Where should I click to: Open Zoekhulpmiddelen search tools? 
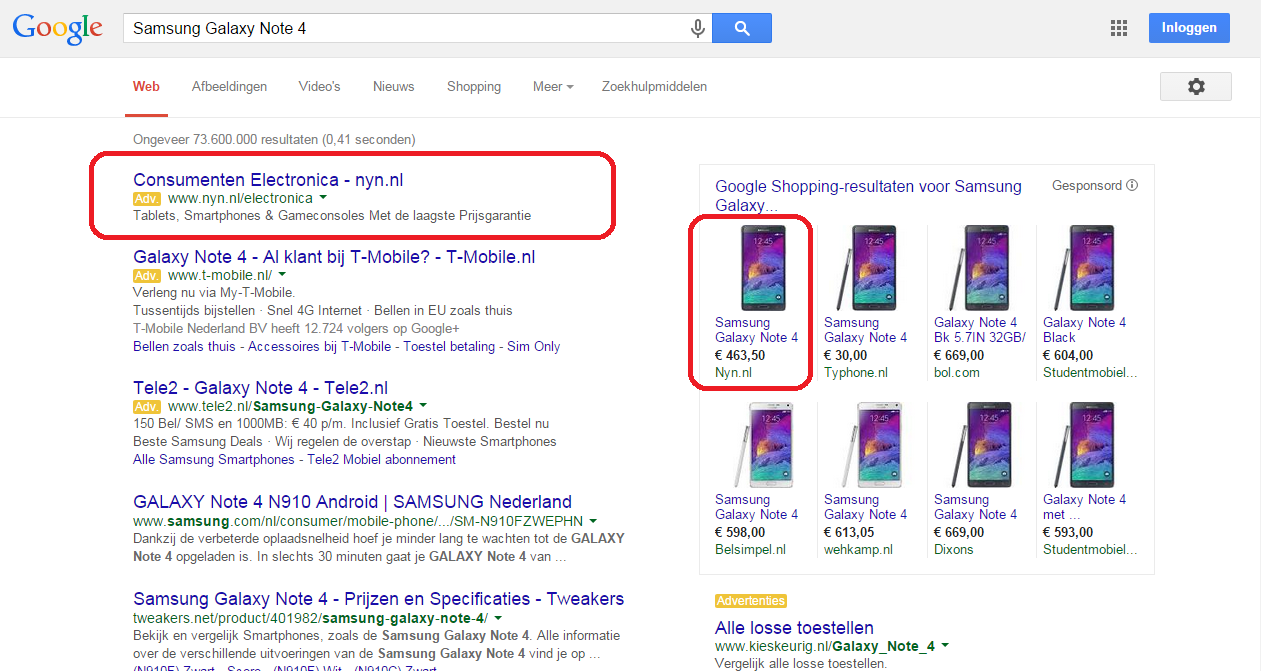click(x=654, y=87)
